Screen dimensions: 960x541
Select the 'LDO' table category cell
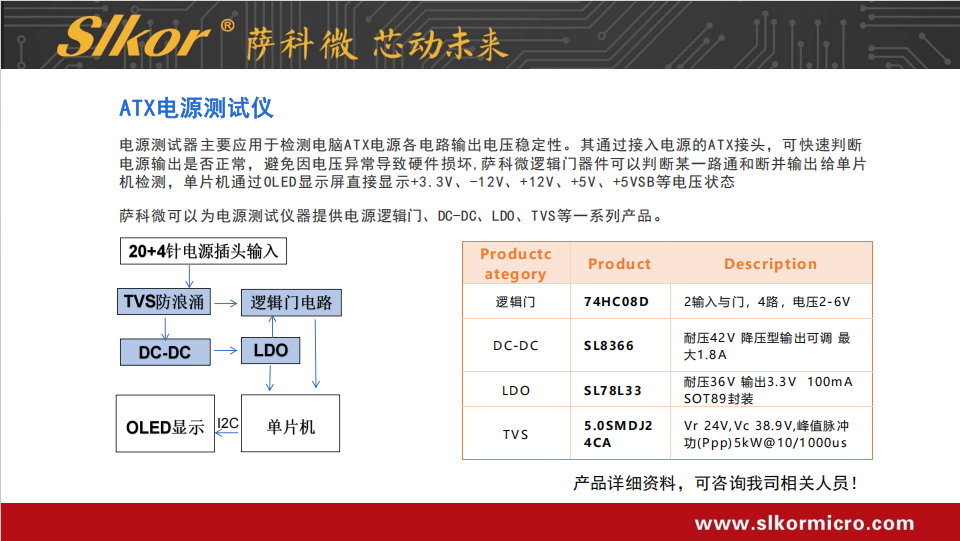pyautogui.click(x=516, y=390)
